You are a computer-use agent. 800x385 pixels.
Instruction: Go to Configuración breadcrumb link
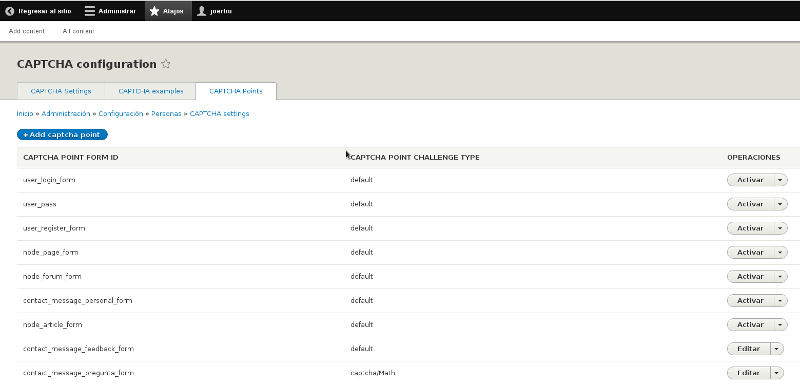(x=121, y=114)
